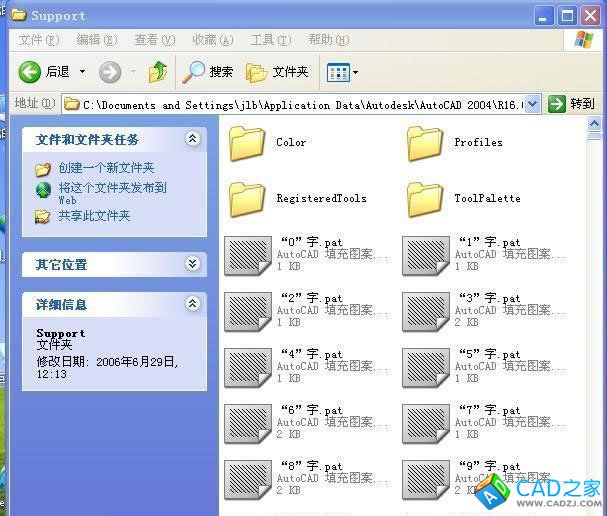Open the 文件(F) menu

point(39,40)
